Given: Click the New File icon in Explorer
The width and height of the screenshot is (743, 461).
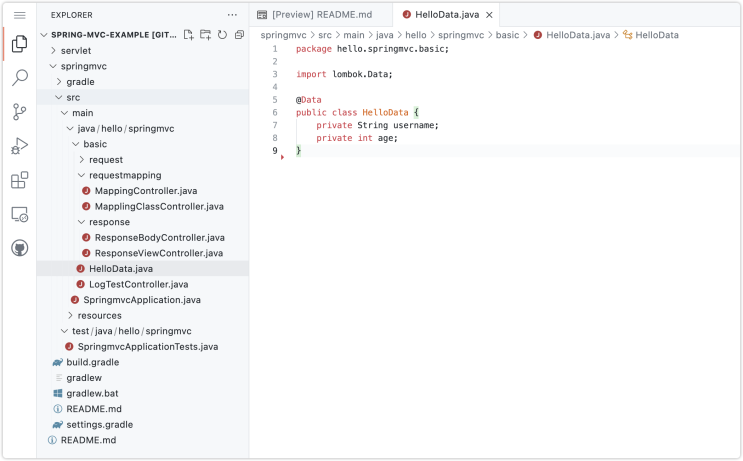Looking at the screenshot, I should click(x=189, y=35).
